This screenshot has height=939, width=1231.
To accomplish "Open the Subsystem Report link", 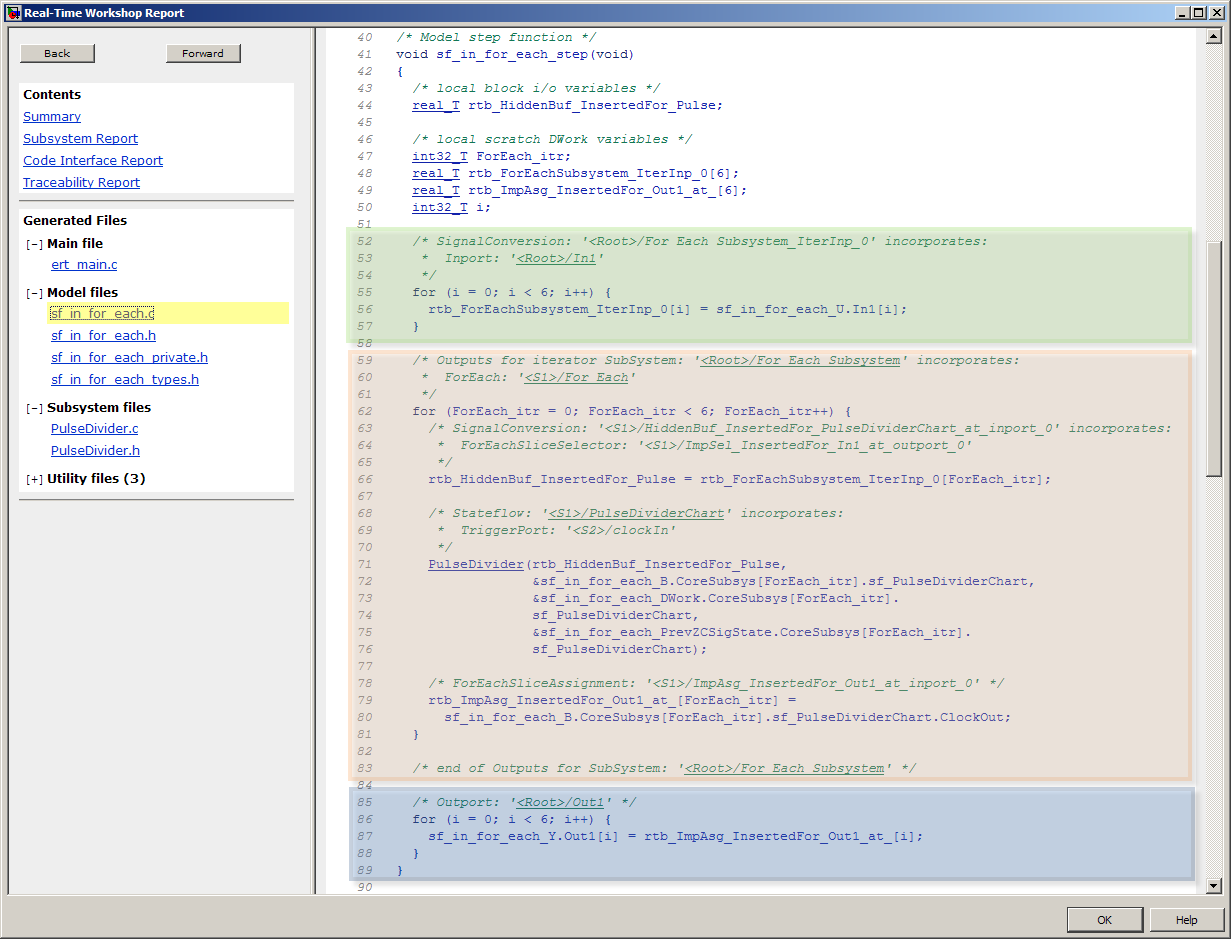I will click(x=80, y=139).
